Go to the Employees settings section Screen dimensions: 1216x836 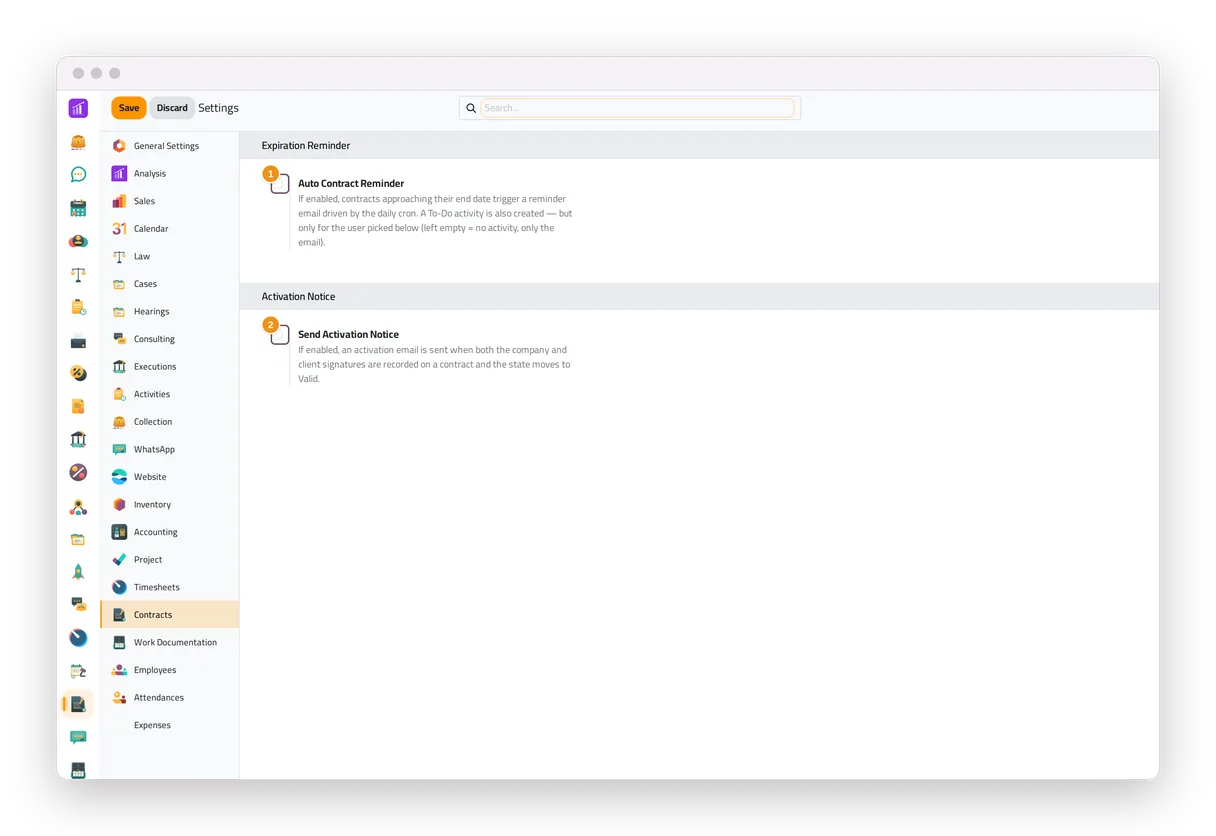[x=170, y=670]
